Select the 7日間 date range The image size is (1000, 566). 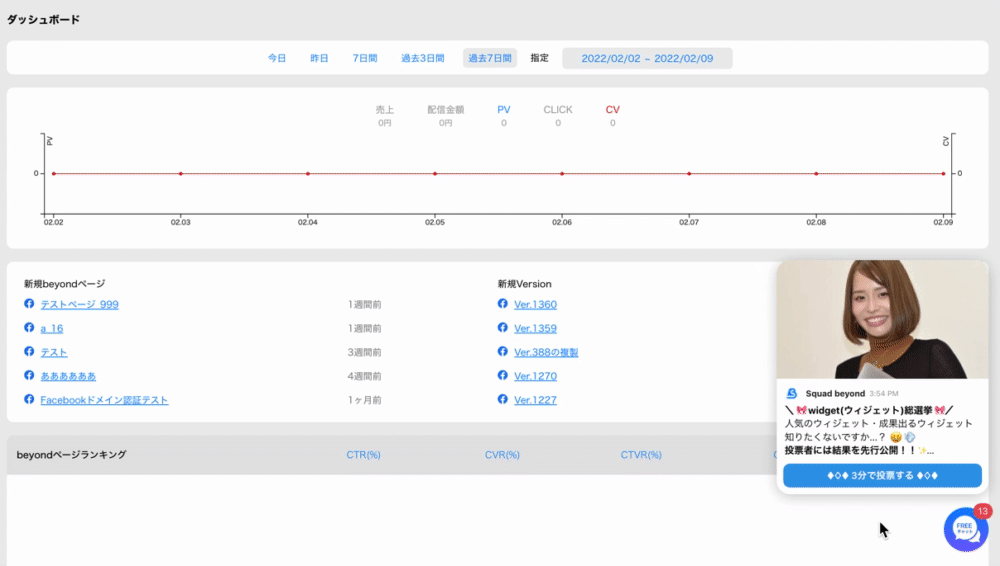(365, 58)
